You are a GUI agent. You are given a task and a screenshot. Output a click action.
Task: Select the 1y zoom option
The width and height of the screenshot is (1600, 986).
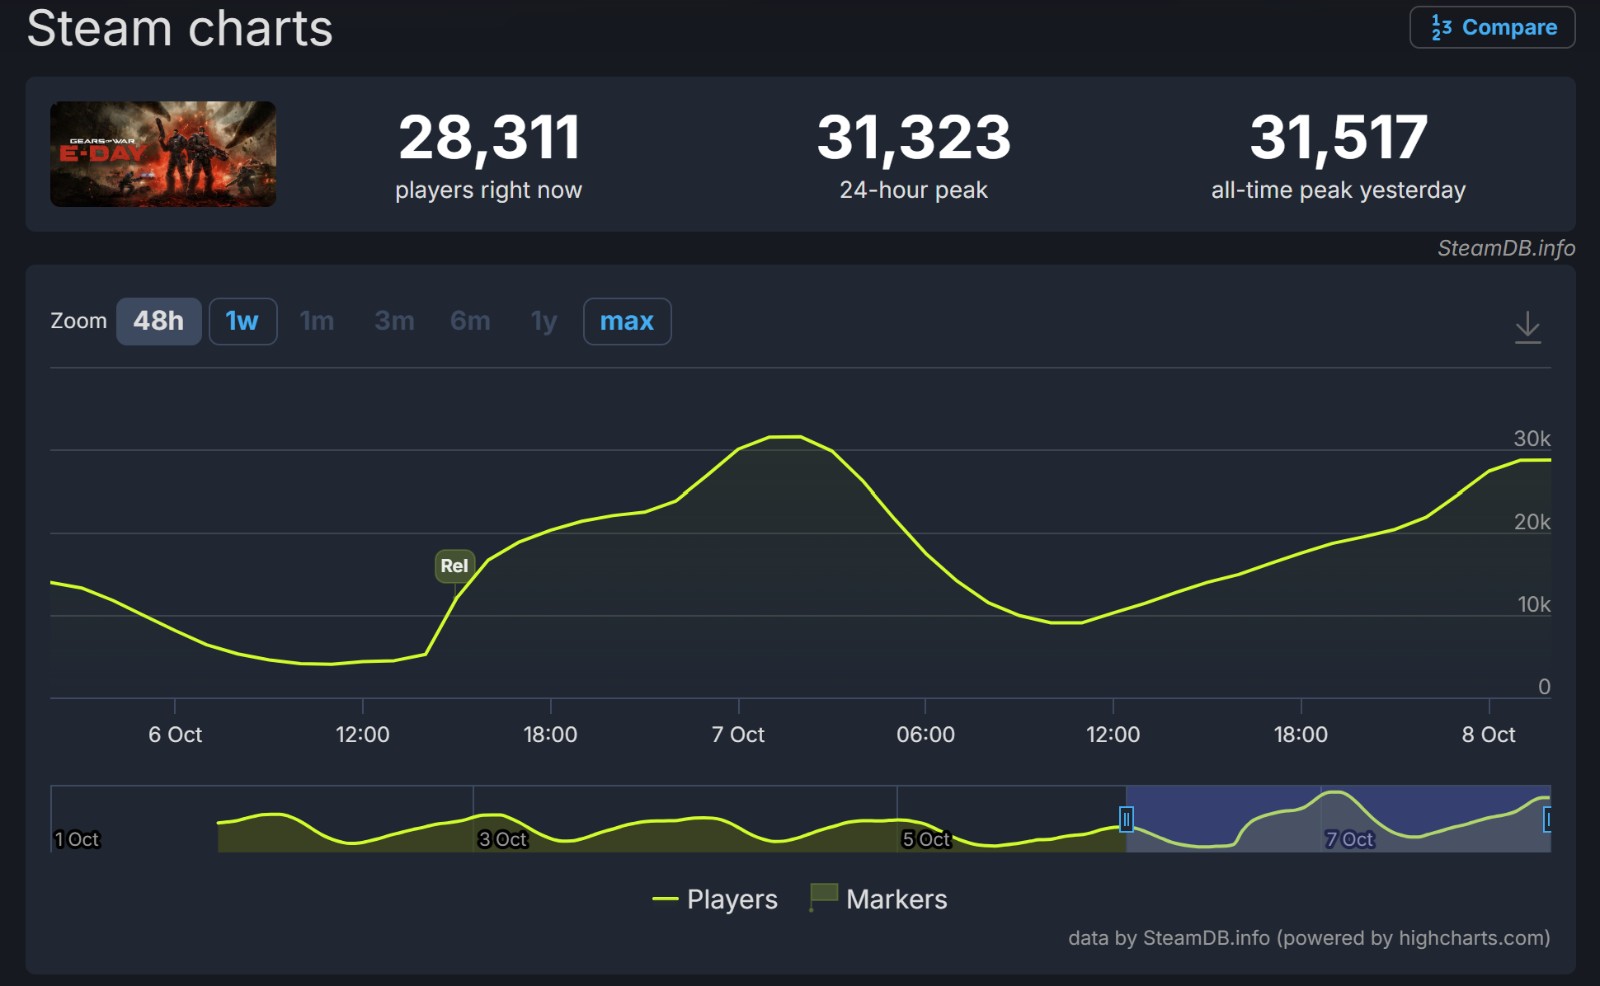[544, 321]
